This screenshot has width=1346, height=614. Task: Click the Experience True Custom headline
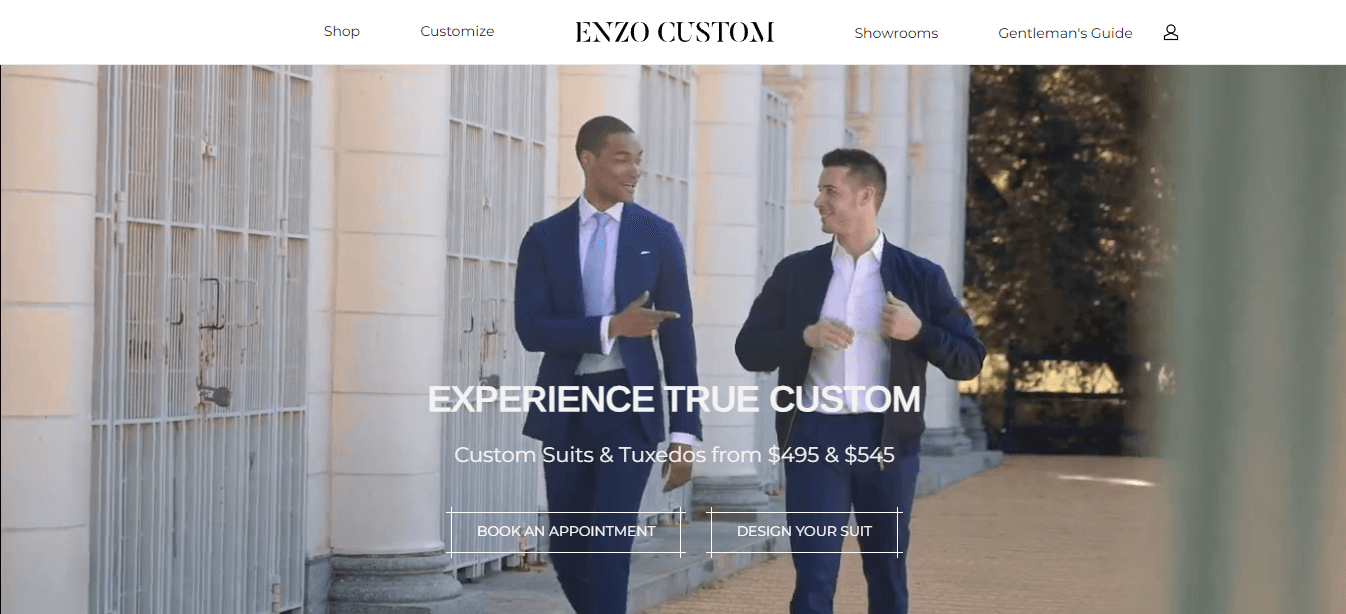(674, 399)
